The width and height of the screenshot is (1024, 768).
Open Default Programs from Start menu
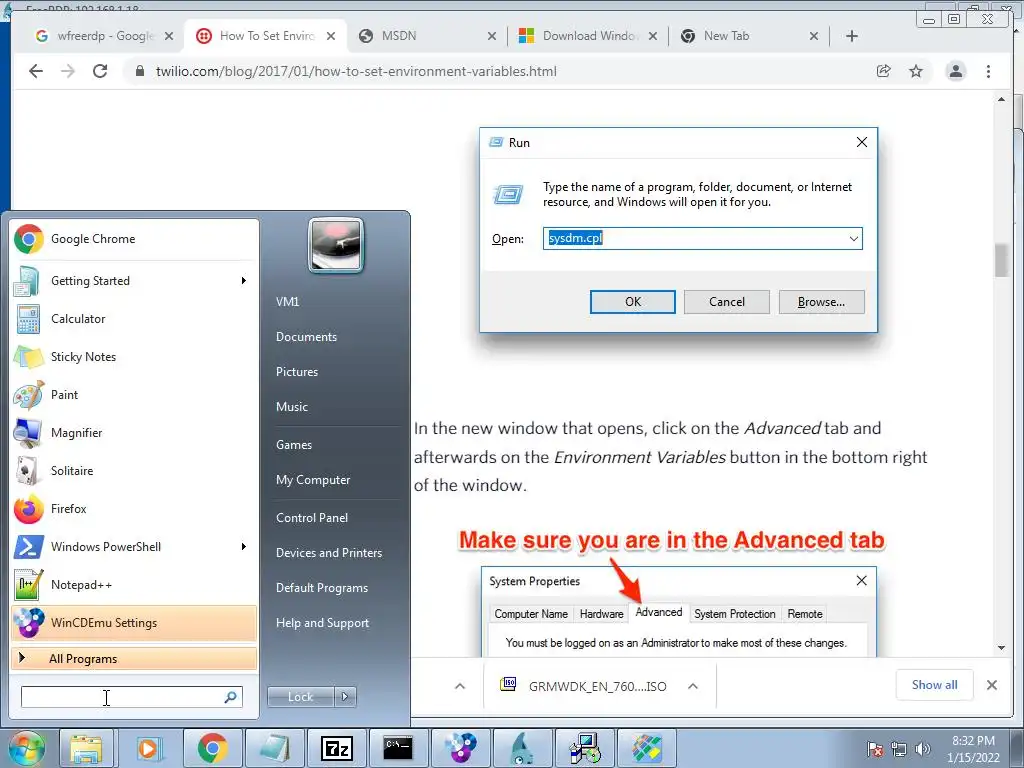tap(322, 588)
